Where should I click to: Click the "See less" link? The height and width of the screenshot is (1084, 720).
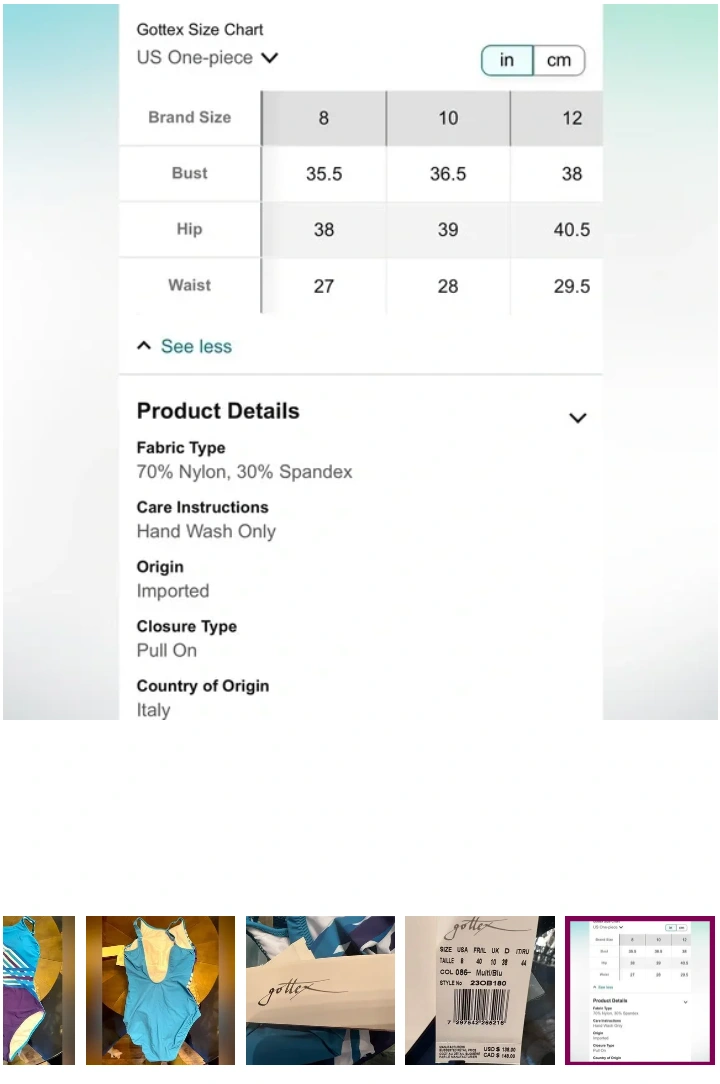tap(196, 346)
